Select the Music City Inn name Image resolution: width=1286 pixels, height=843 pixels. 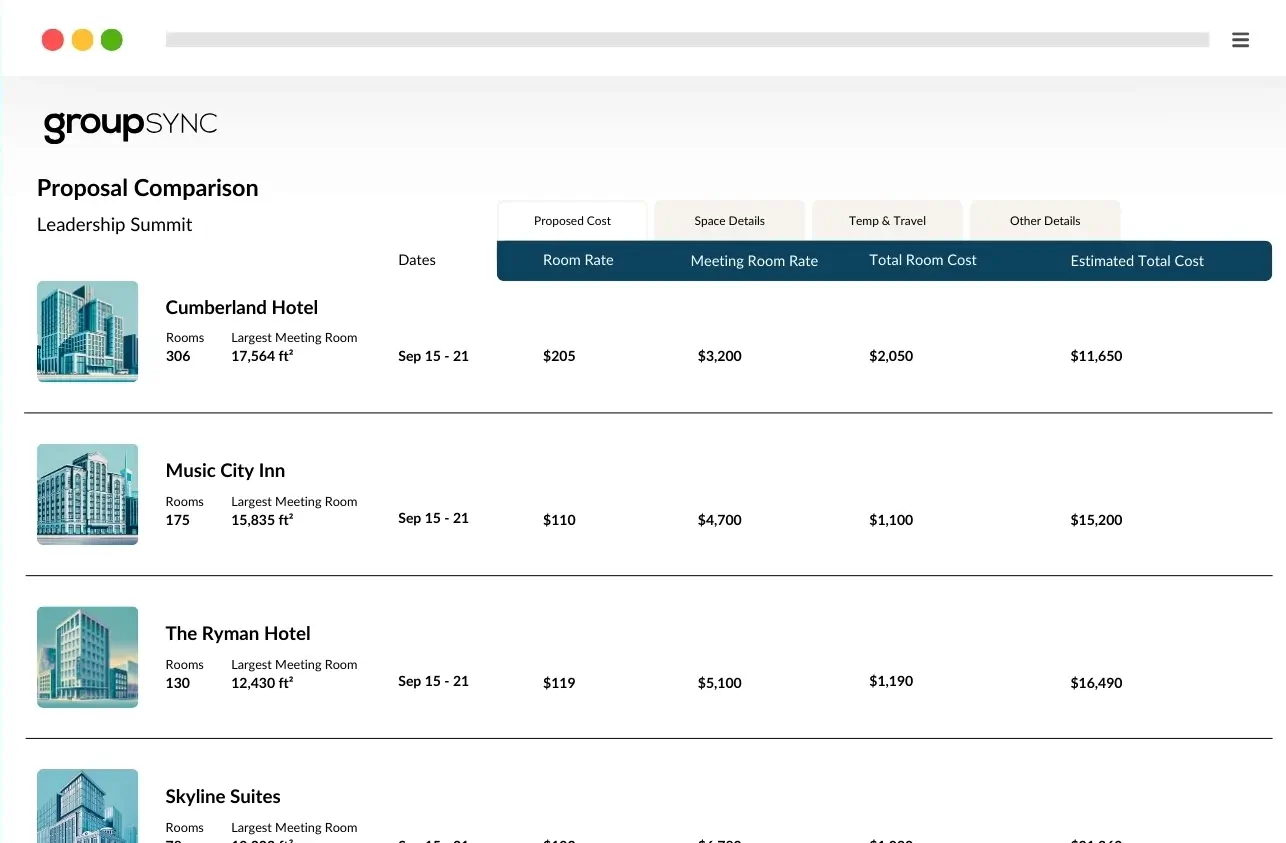[x=225, y=471]
